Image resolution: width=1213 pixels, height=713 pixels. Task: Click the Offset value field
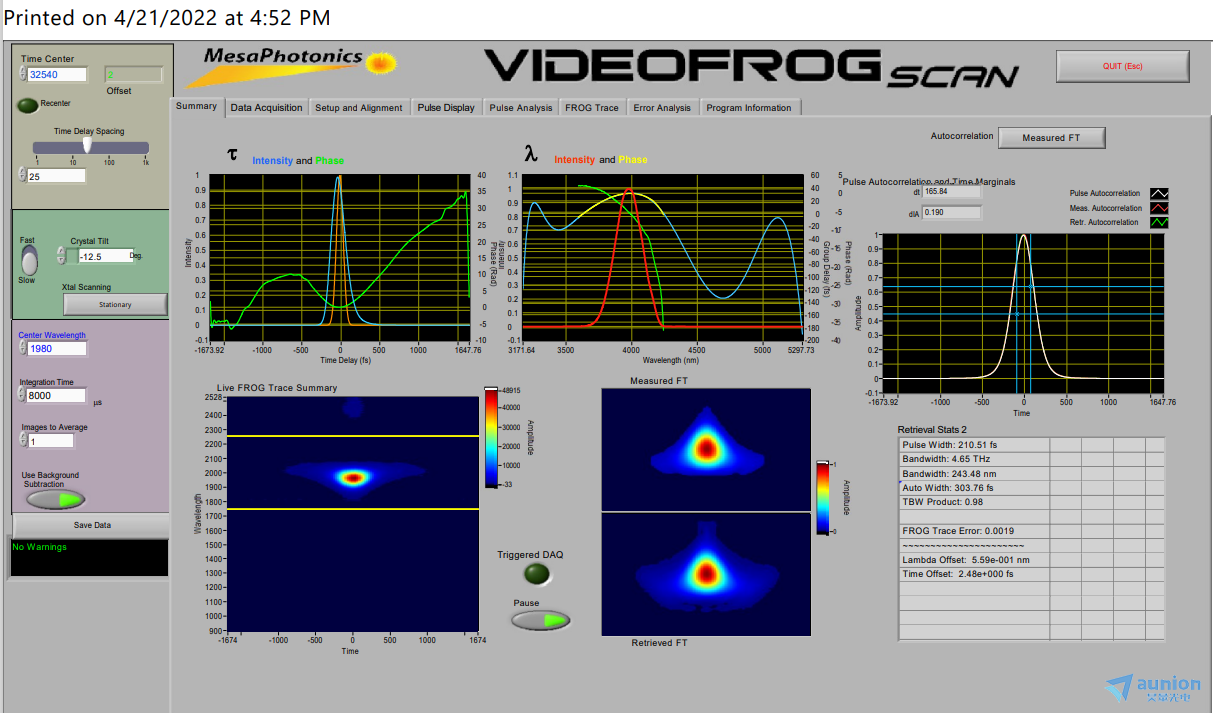[x=133, y=74]
